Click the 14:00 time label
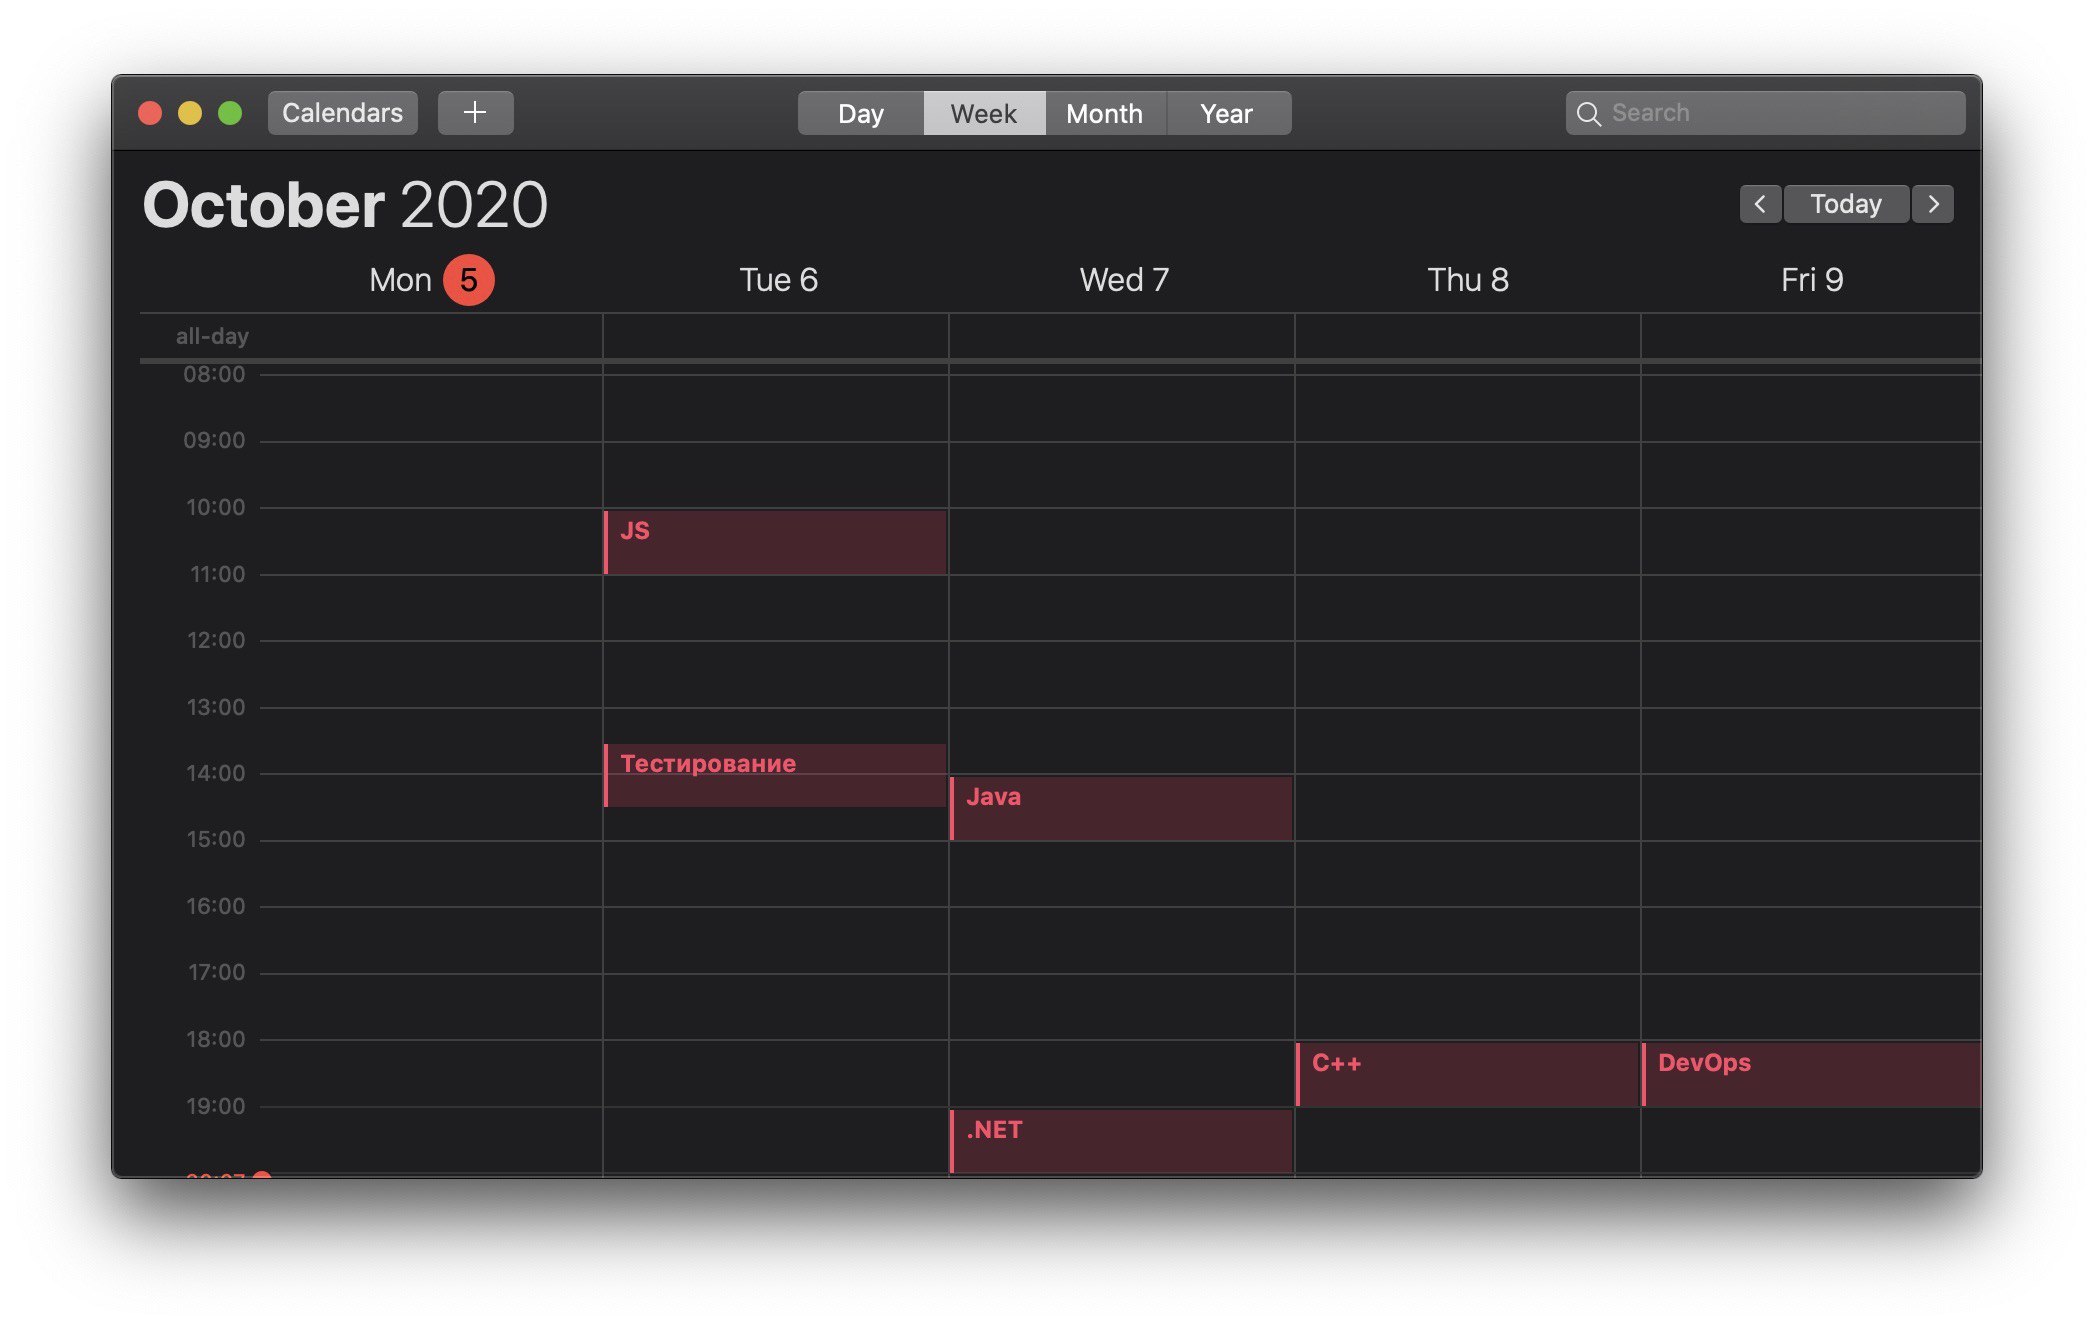 (216, 773)
